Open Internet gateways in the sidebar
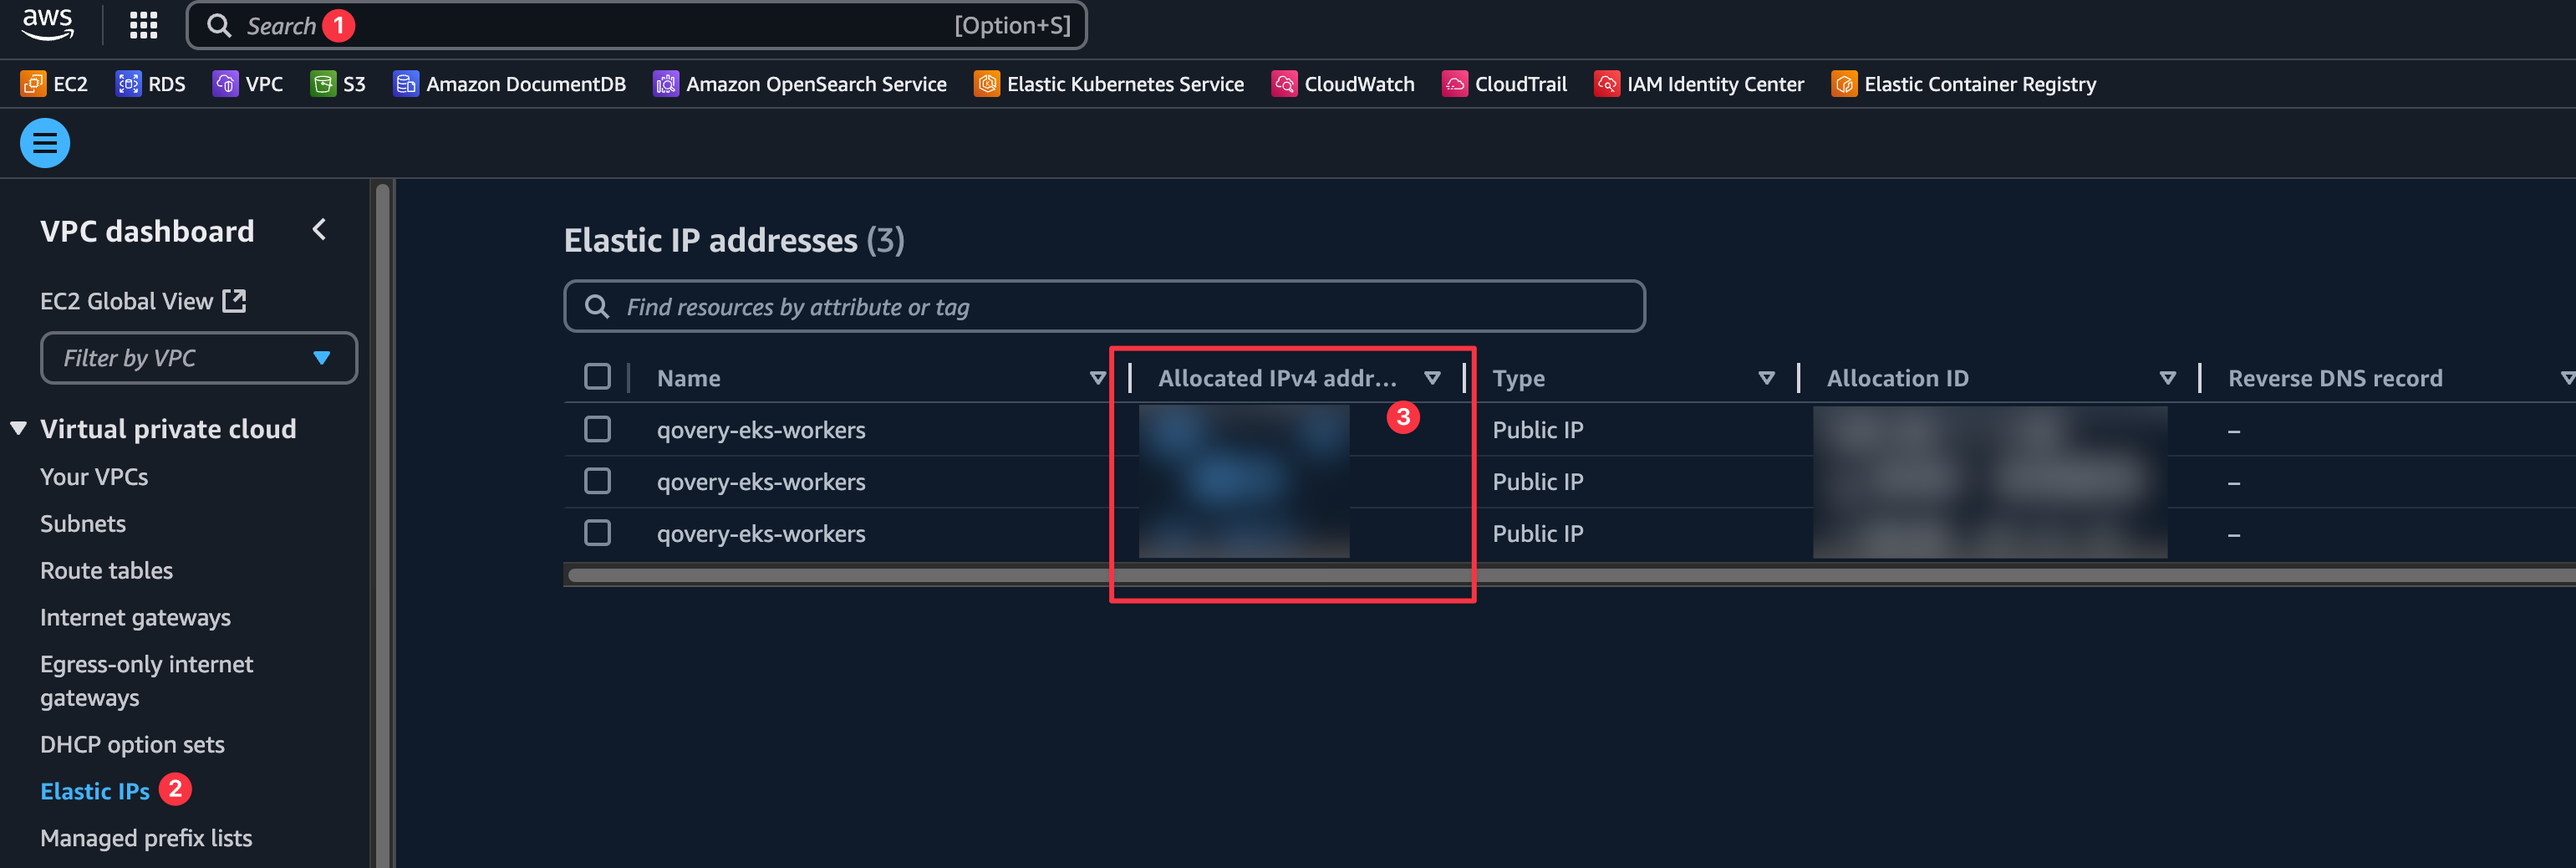Image resolution: width=2576 pixels, height=868 pixels. [x=135, y=618]
